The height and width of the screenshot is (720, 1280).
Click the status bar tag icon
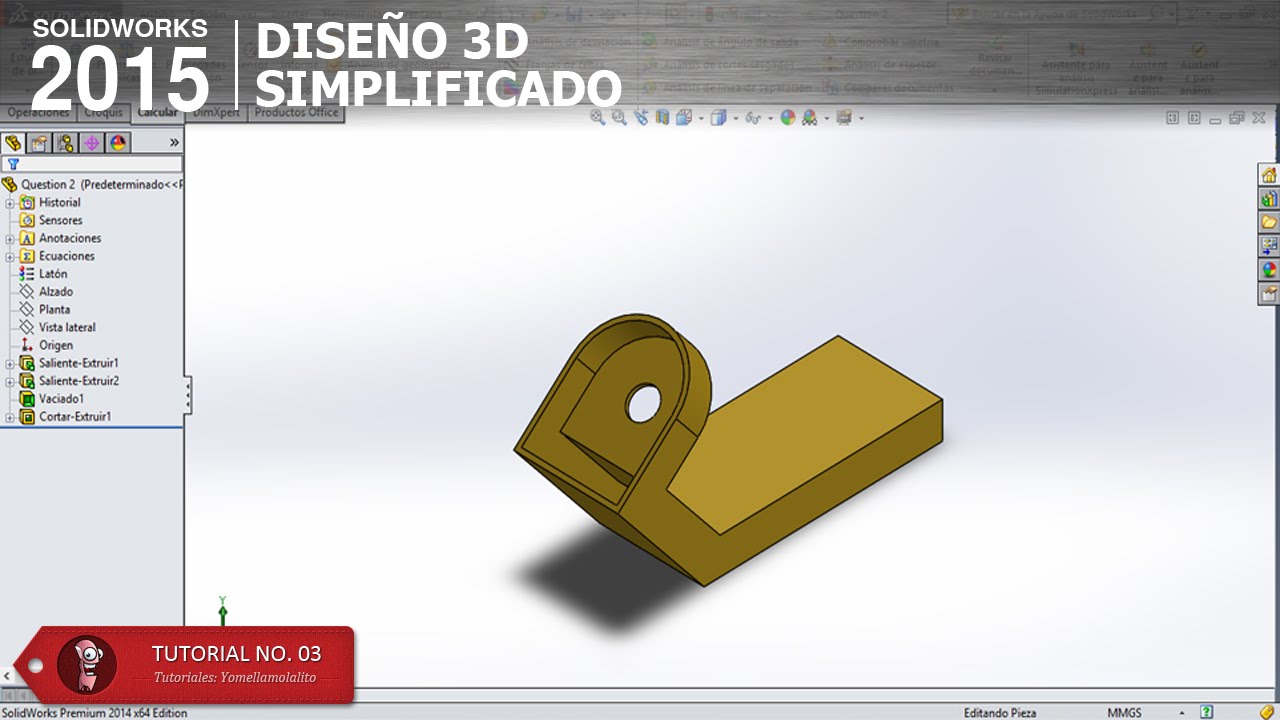[x=1267, y=712]
